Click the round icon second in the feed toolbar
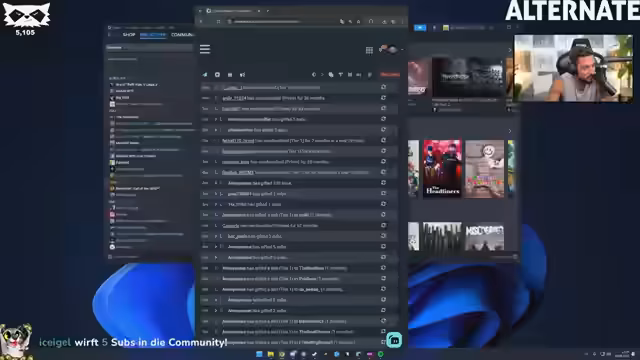The width and height of the screenshot is (640, 360). click(217, 75)
